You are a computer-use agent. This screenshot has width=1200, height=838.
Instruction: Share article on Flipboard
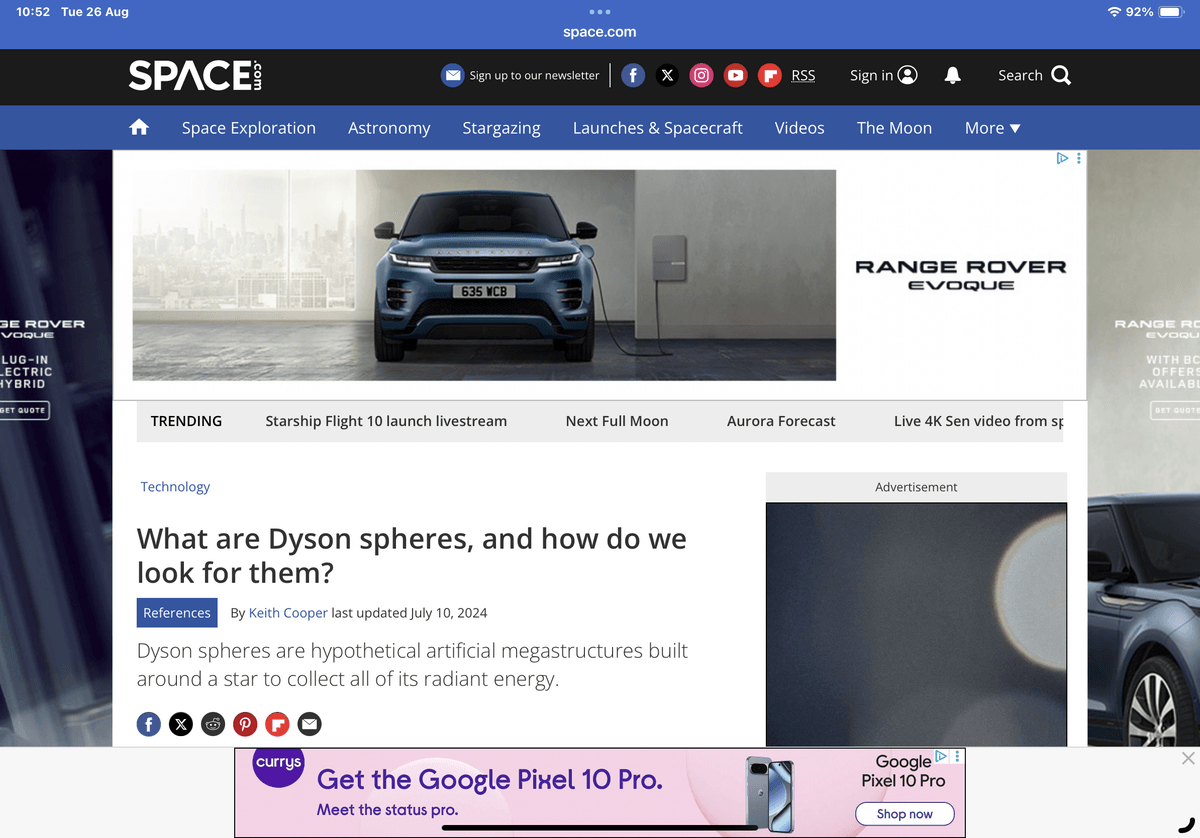(x=277, y=724)
